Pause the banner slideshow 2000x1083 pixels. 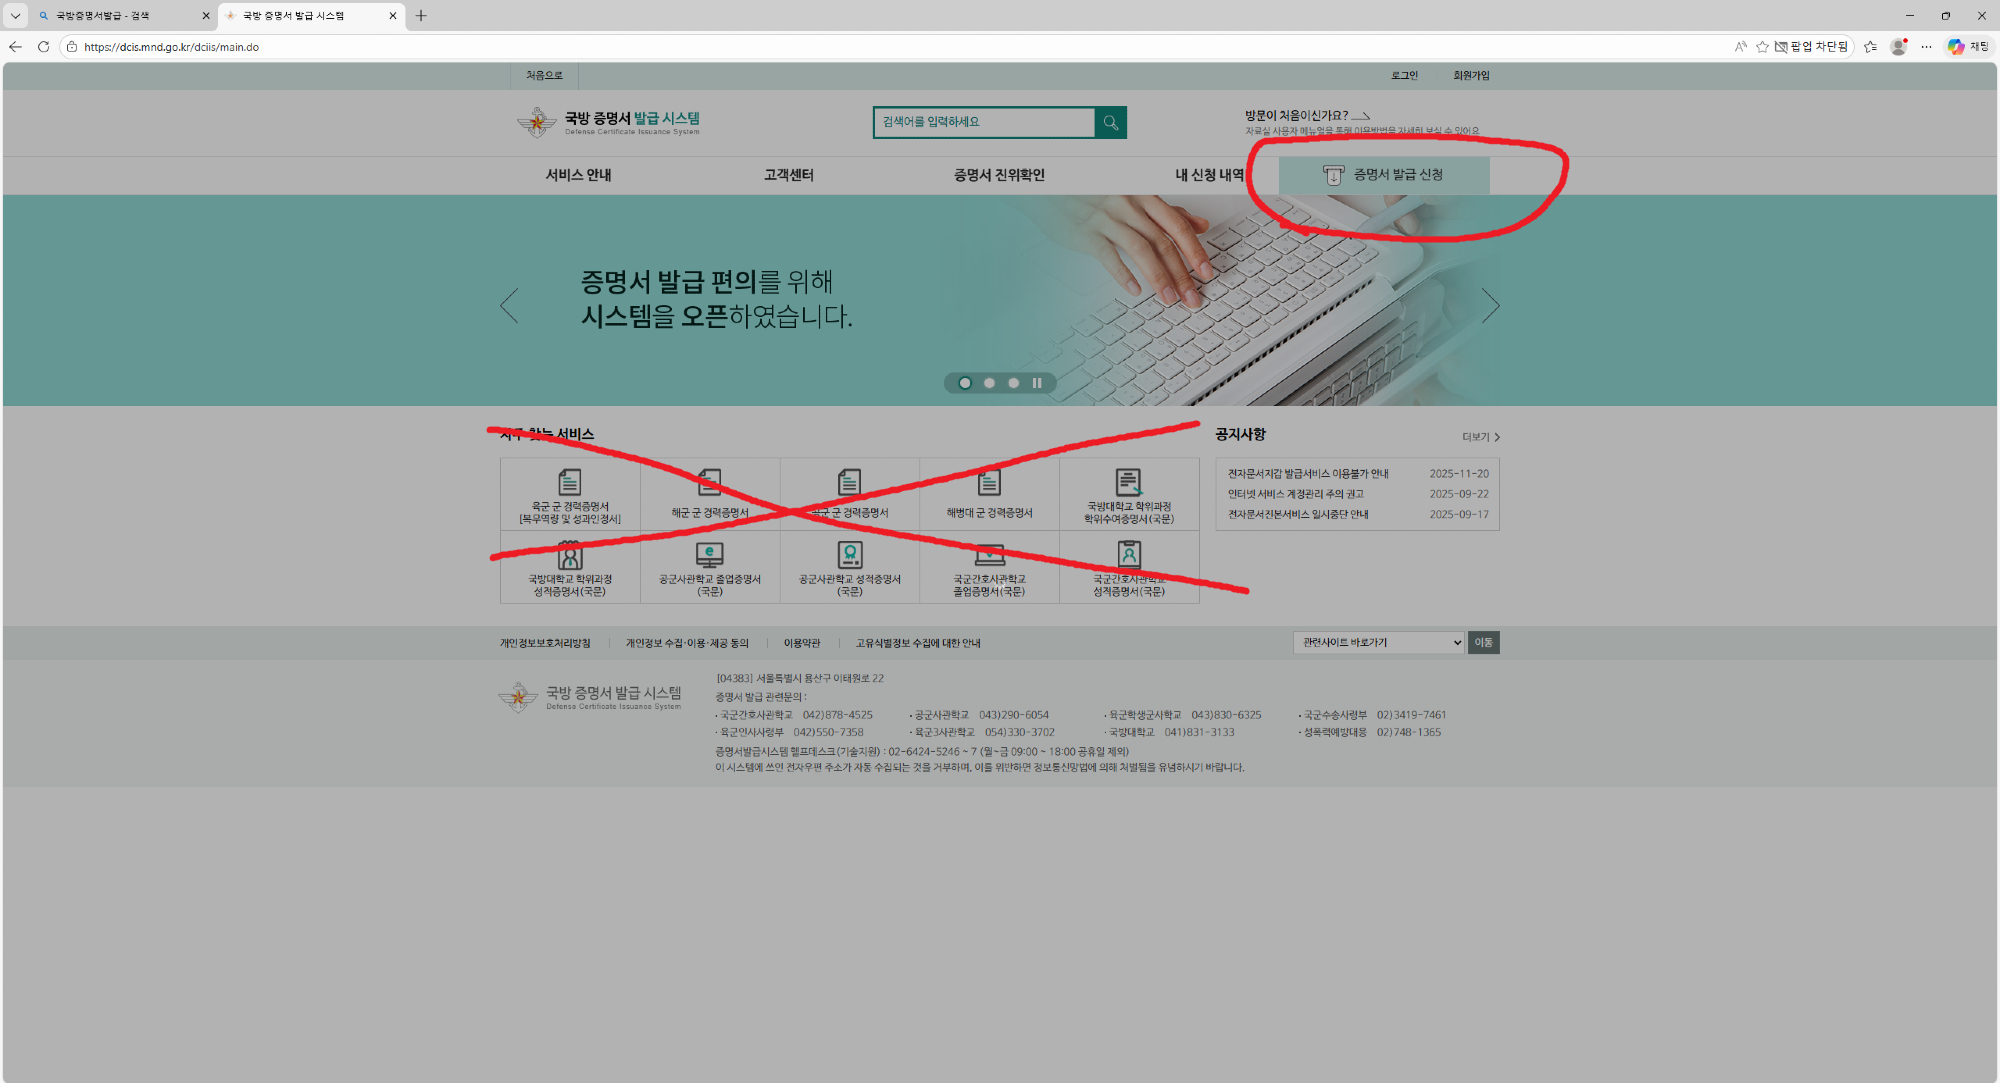tap(1037, 383)
